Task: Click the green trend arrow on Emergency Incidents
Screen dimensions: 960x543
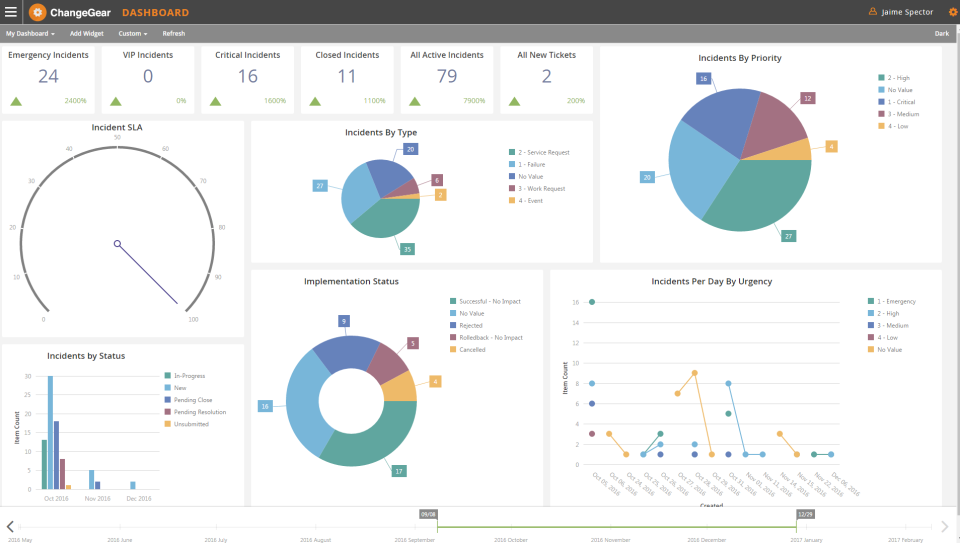Action: point(16,101)
